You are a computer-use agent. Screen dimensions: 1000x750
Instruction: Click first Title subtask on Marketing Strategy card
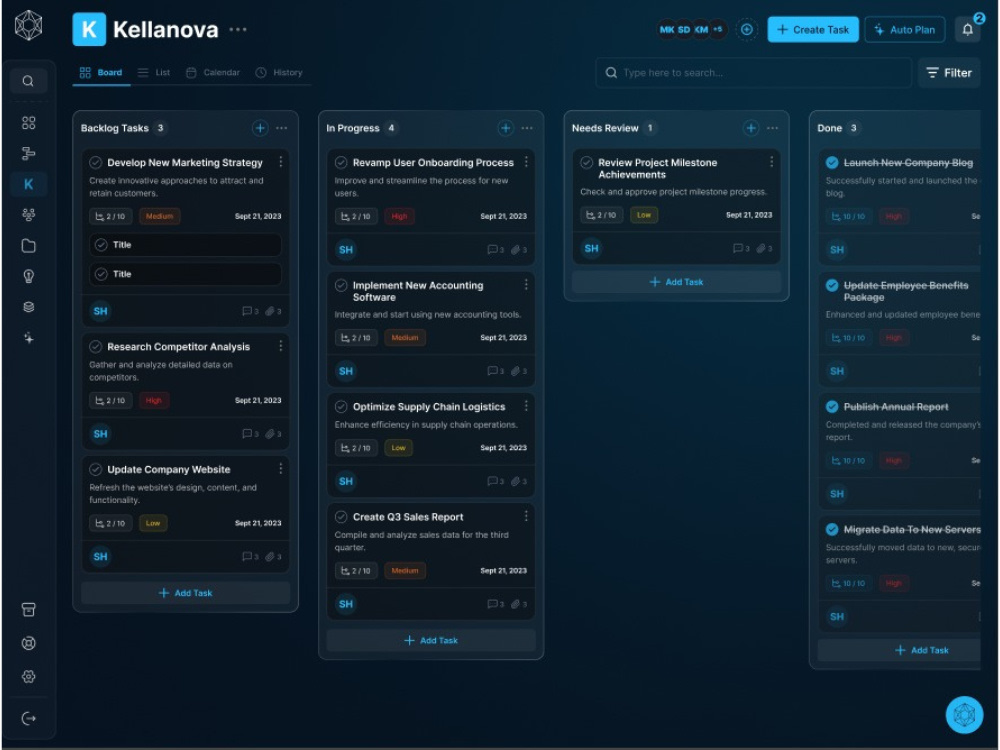pos(186,245)
